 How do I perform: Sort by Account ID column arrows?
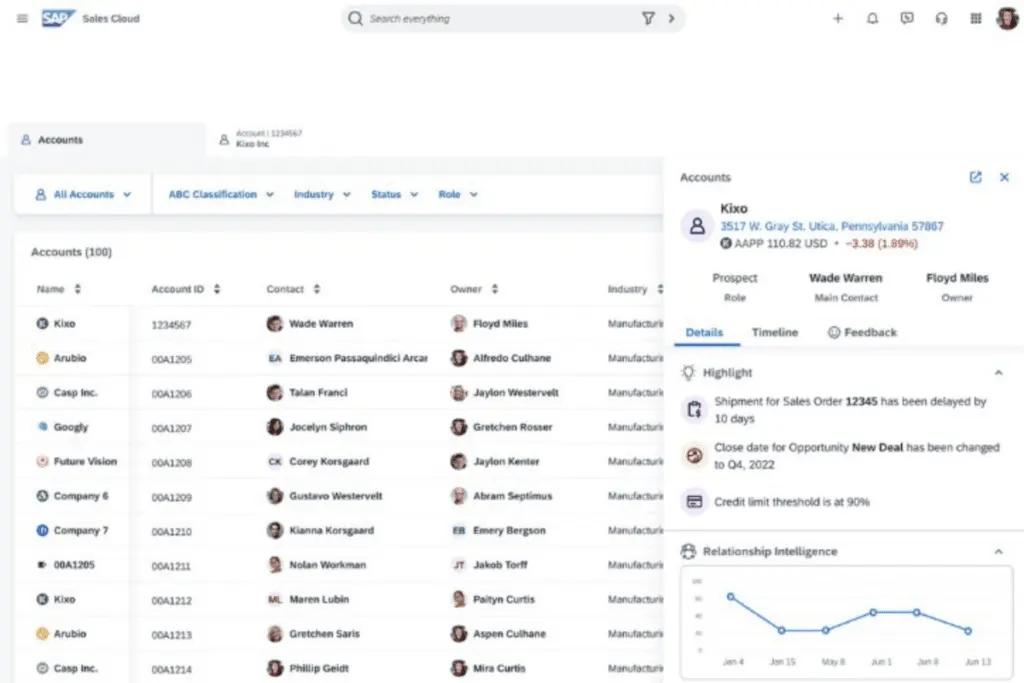[x=217, y=289]
